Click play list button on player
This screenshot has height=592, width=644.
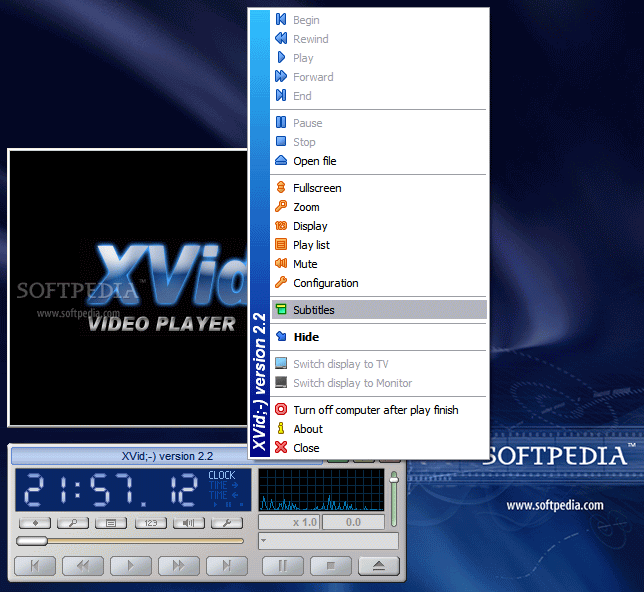pyautogui.click(x=111, y=523)
